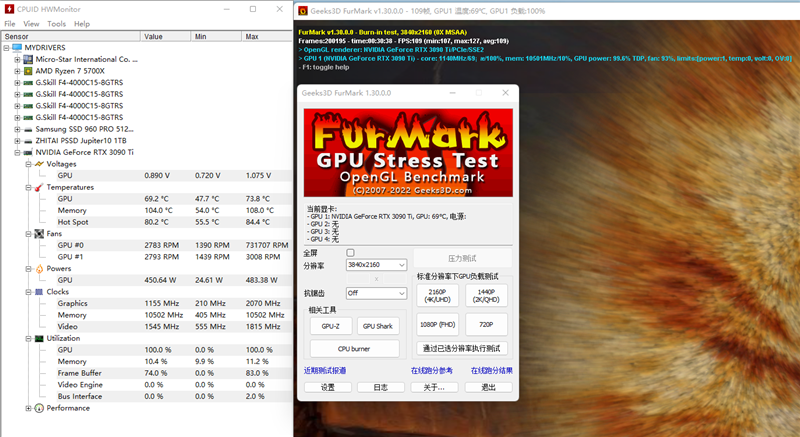Viewport: 800px width, 437px height.
Task: Click the HWMonitor app icon in title bar
Action: pyautogui.click(x=9, y=9)
